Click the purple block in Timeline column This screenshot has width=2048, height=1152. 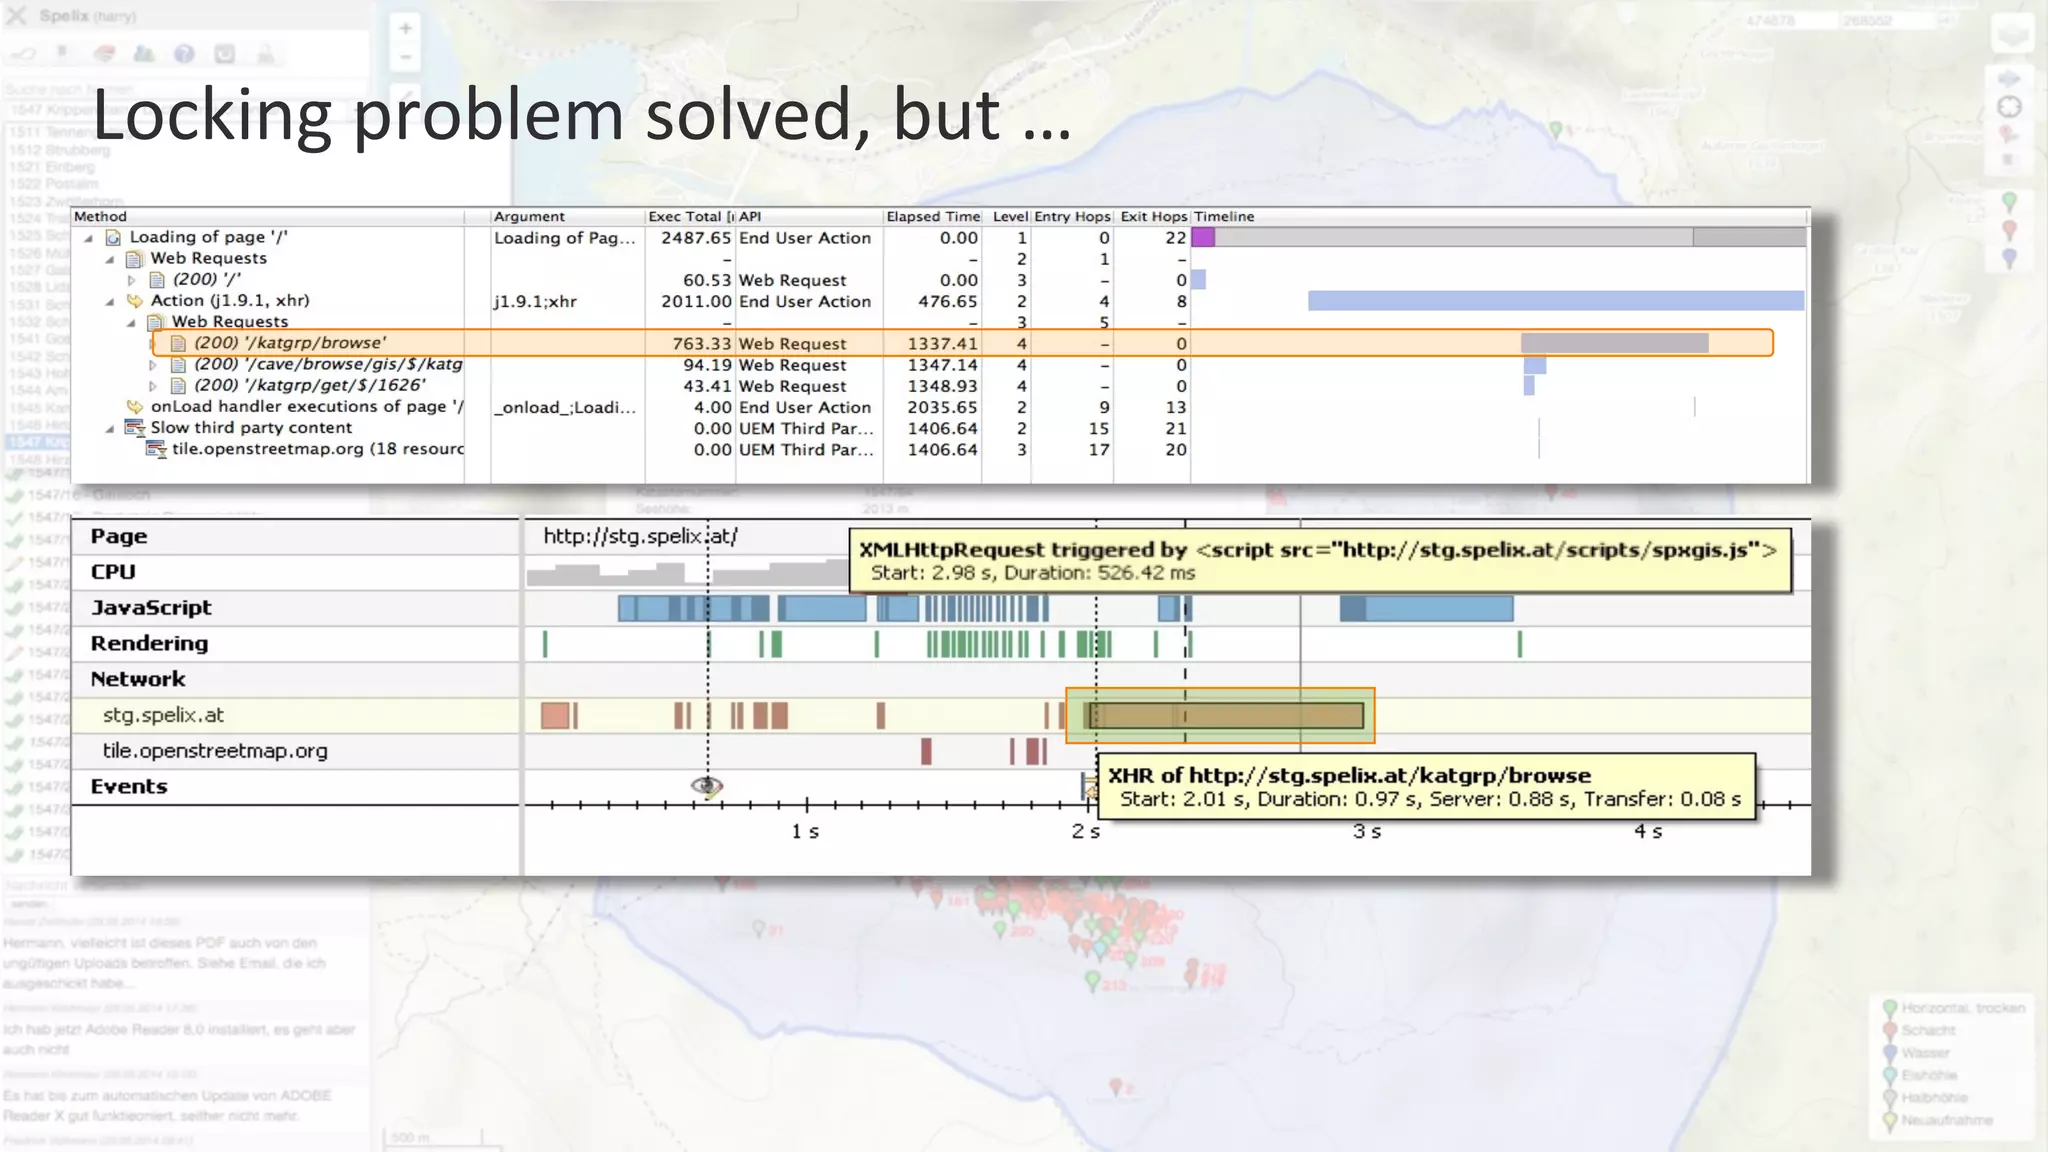click(x=1203, y=238)
